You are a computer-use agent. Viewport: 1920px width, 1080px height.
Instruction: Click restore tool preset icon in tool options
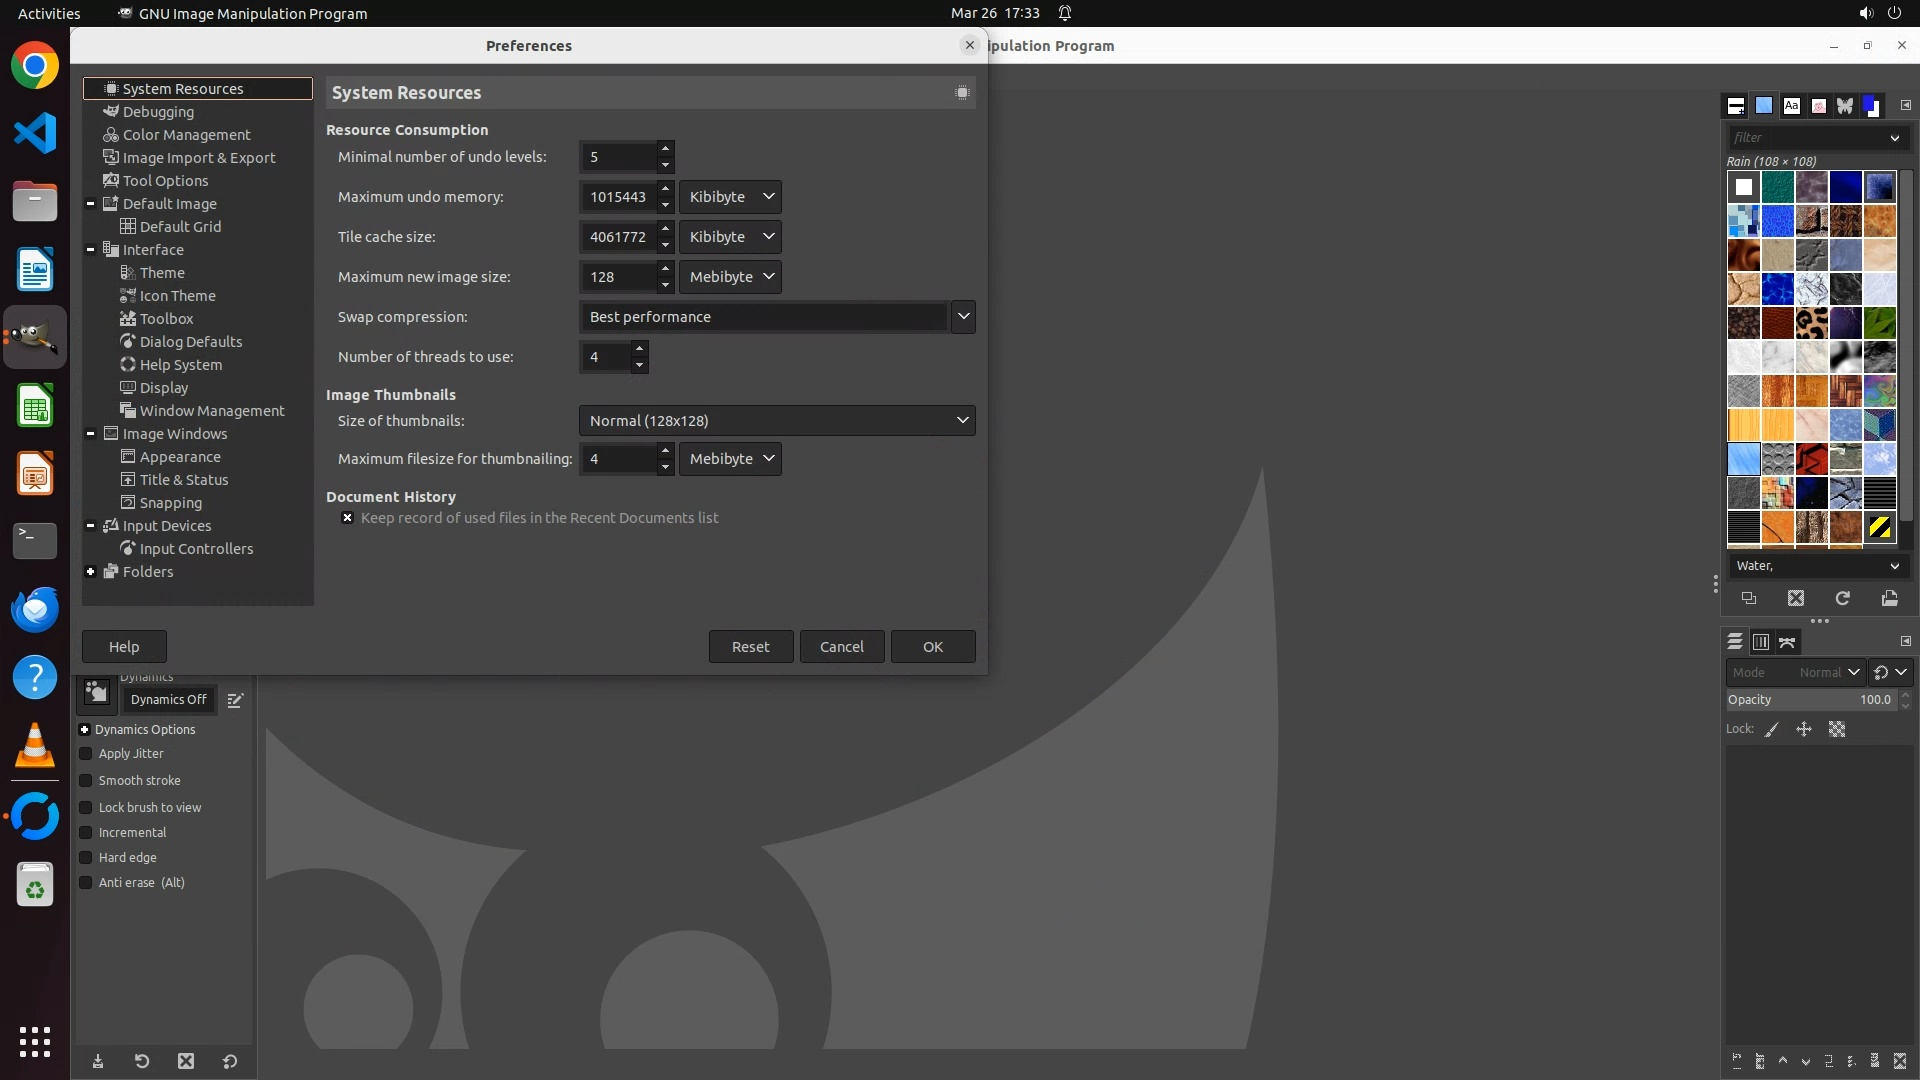(x=142, y=1061)
